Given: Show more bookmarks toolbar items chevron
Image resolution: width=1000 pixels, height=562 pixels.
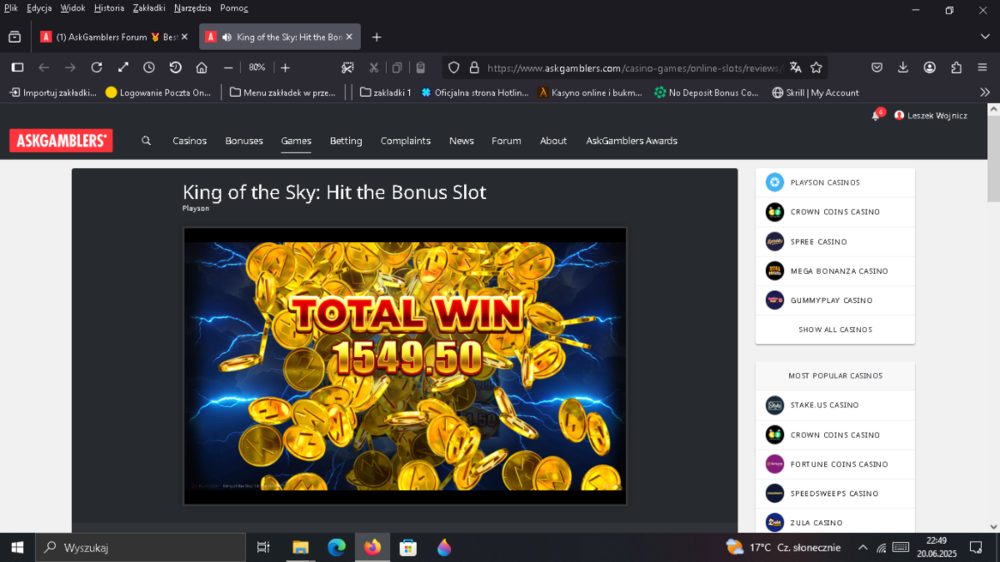Looking at the screenshot, I should [x=985, y=92].
